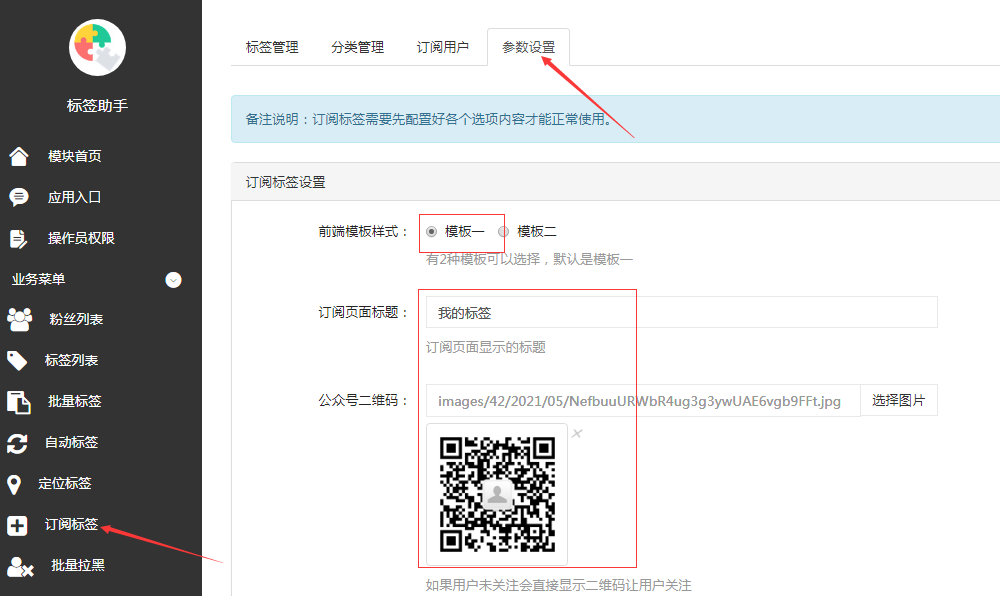Go to 应用入口 in the sidebar
1000x596 pixels.
tap(75, 197)
